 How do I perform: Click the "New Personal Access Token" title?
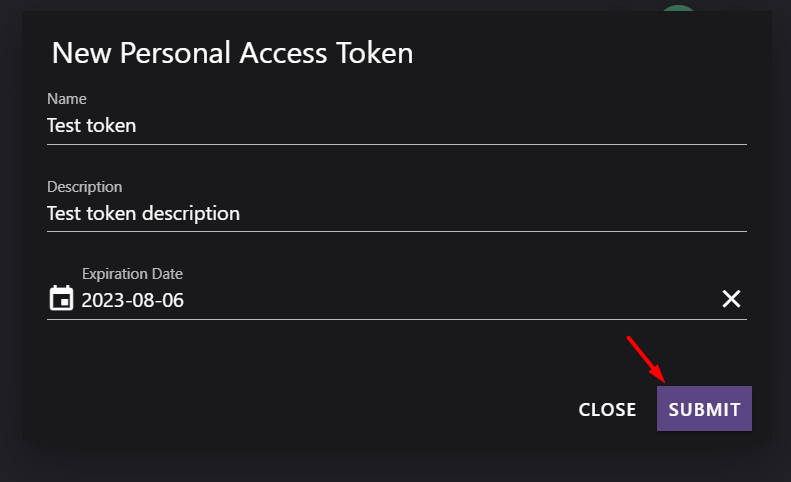[232, 53]
